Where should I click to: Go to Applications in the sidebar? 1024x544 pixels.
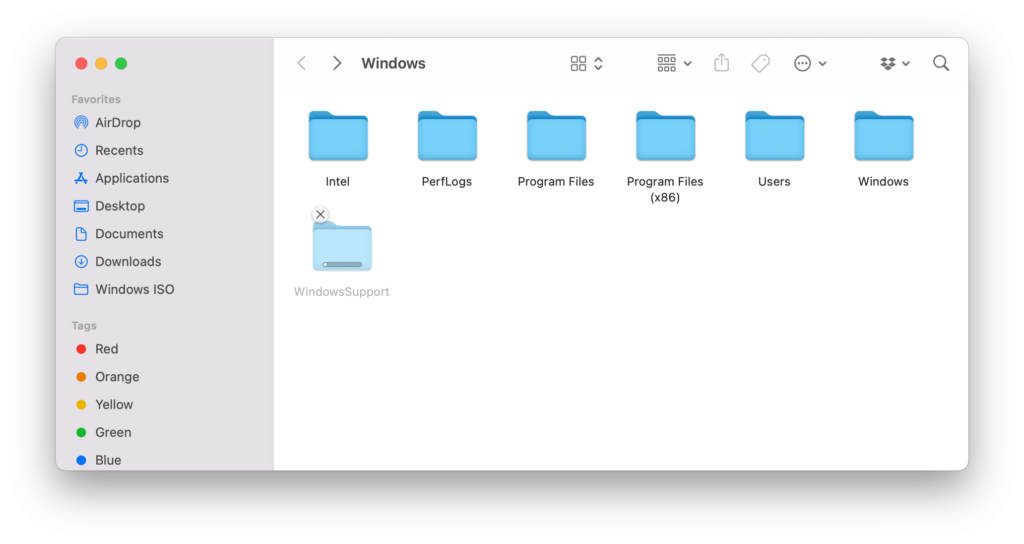[121, 178]
